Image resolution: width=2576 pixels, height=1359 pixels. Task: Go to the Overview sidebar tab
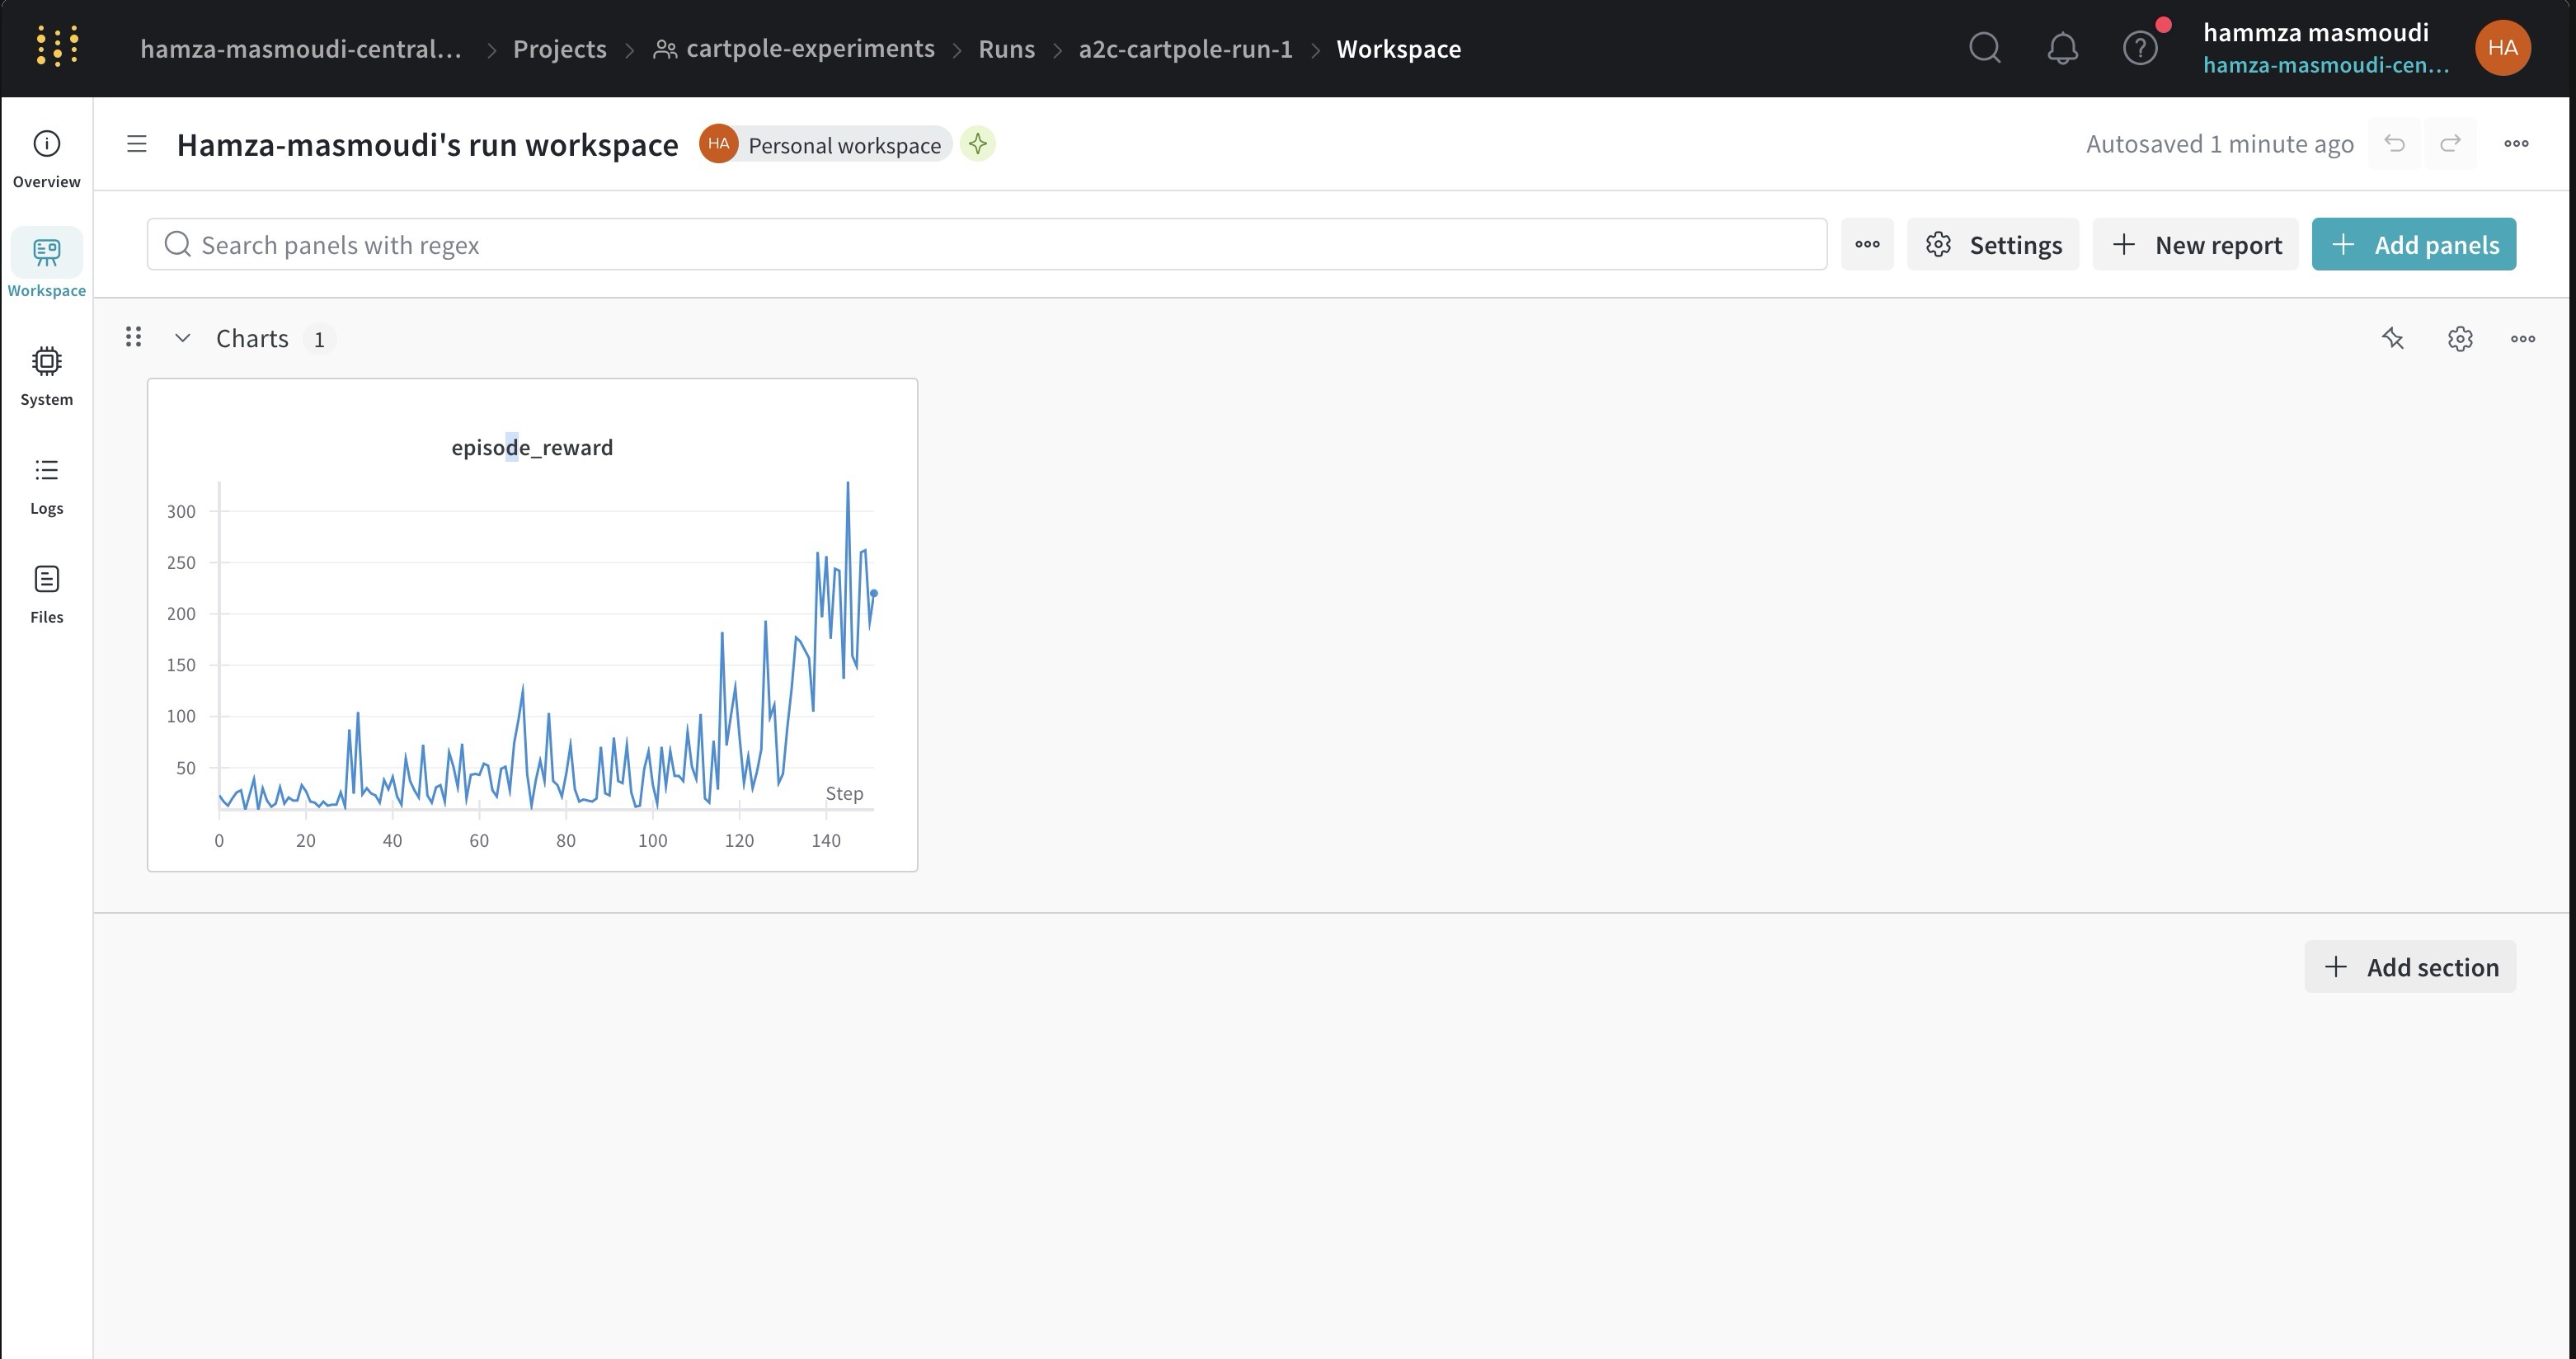[x=46, y=159]
